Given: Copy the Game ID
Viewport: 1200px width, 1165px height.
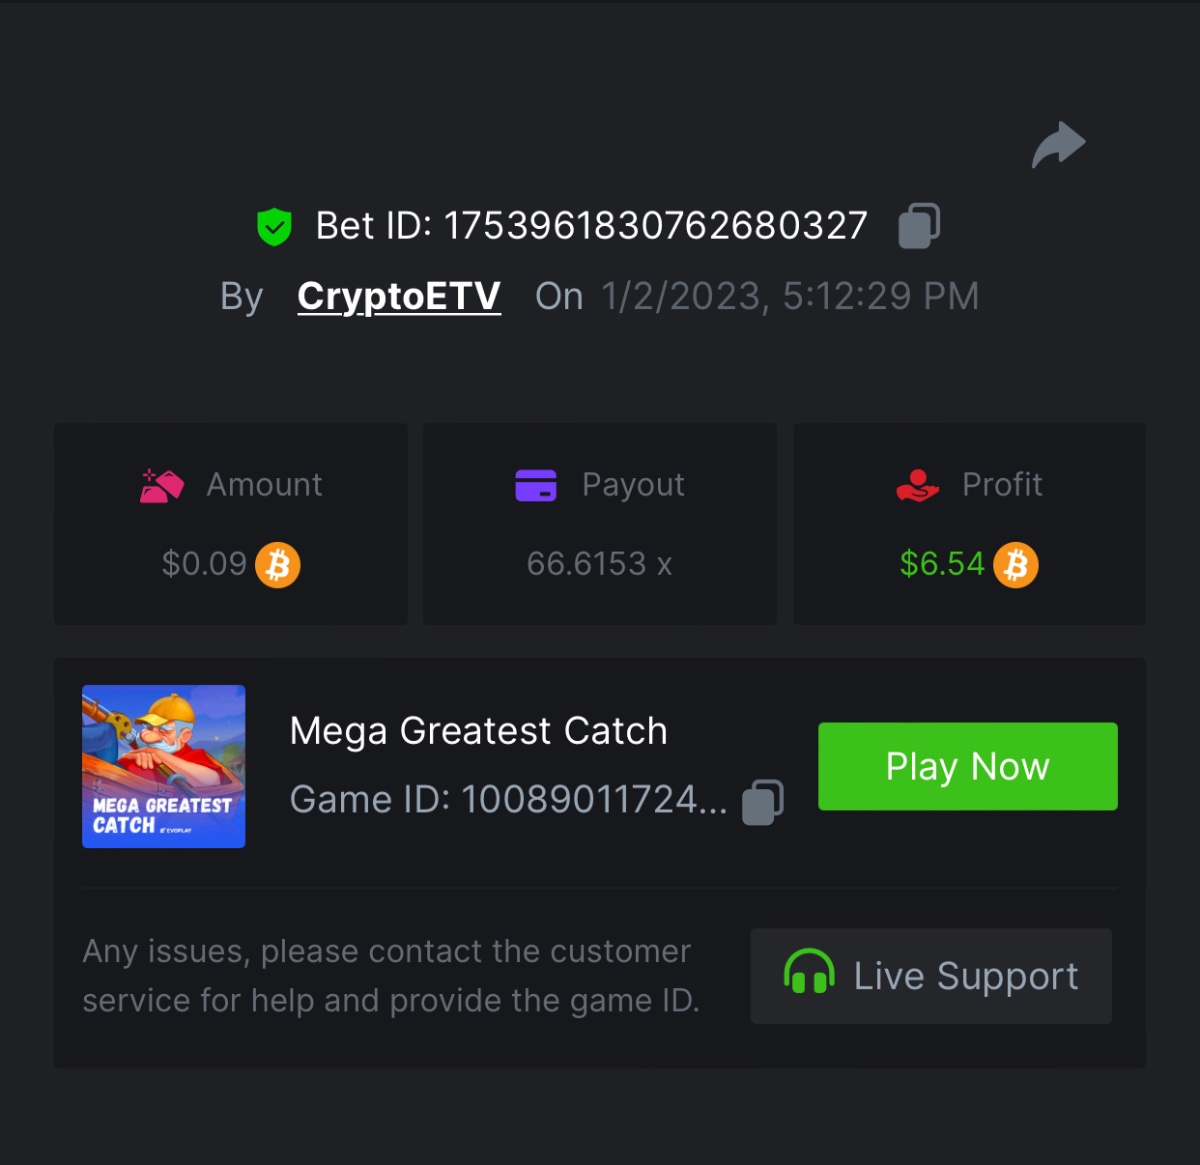Looking at the screenshot, I should (763, 802).
